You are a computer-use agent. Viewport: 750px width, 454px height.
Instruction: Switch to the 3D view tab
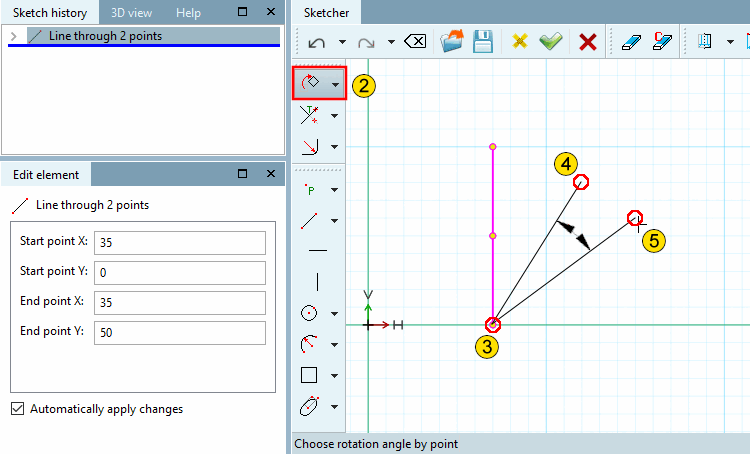(132, 13)
